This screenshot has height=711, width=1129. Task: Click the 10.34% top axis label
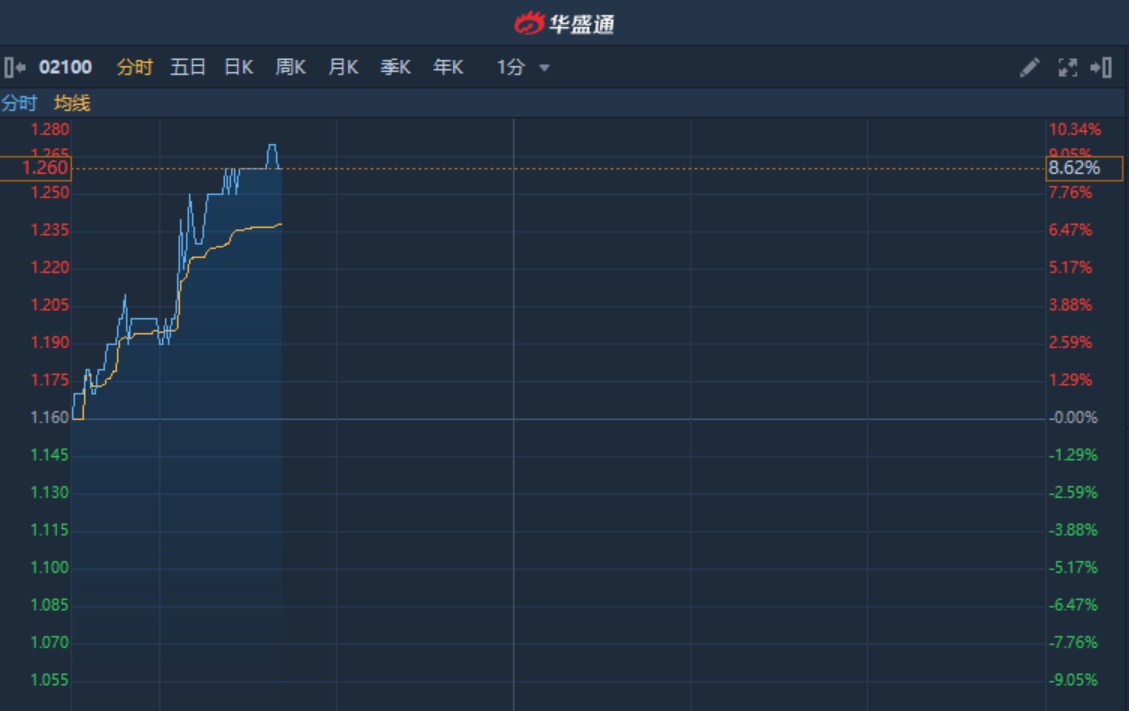pos(1075,130)
